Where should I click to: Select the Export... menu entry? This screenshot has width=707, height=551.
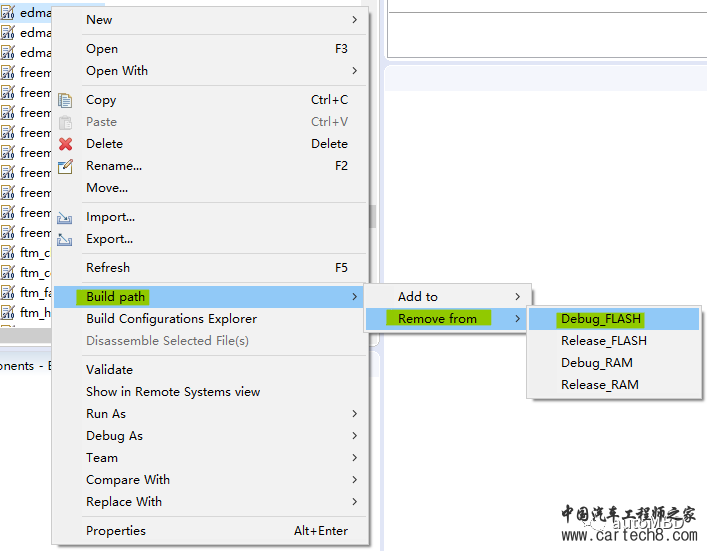click(211, 239)
